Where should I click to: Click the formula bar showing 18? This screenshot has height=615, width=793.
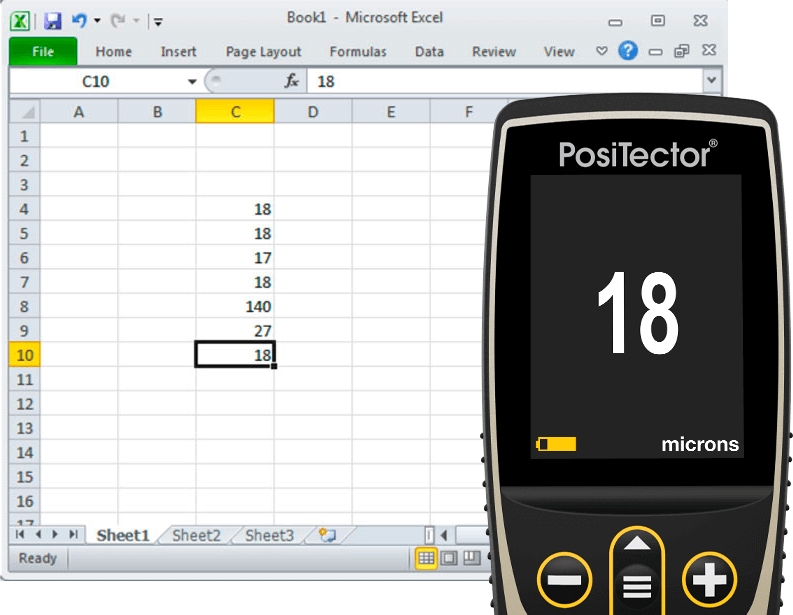click(505, 81)
